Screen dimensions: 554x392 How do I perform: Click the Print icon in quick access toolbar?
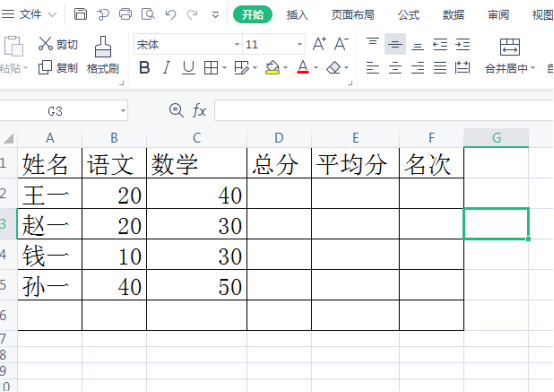pos(125,14)
